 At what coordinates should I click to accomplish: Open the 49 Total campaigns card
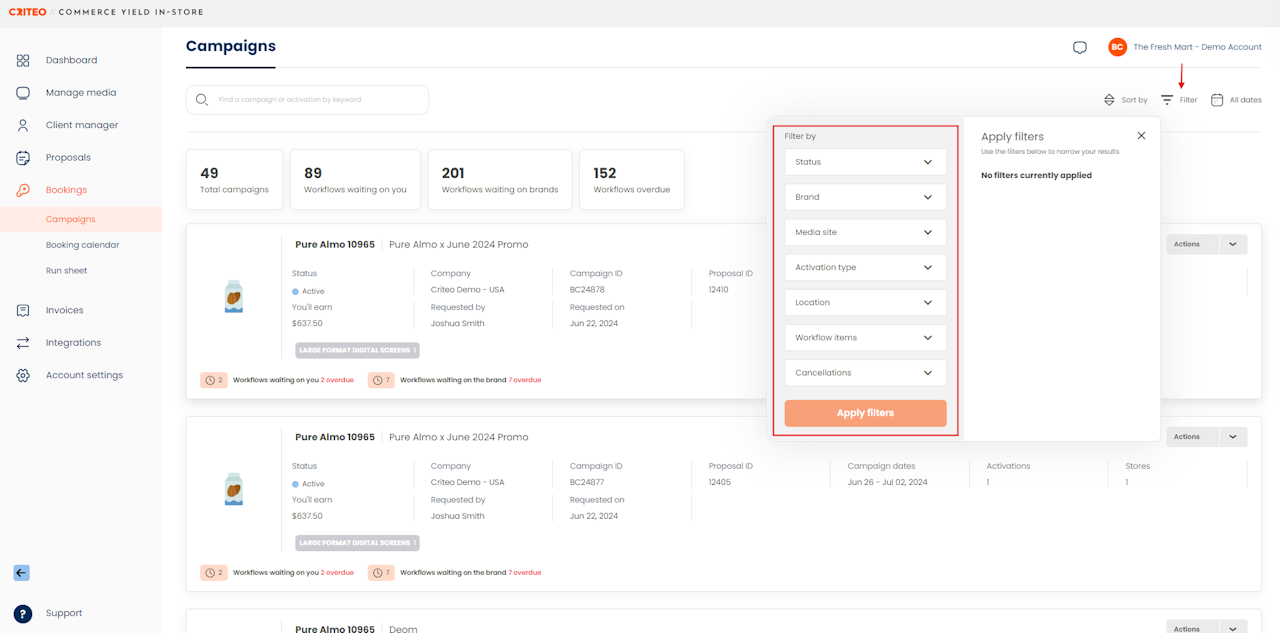[x=234, y=180]
